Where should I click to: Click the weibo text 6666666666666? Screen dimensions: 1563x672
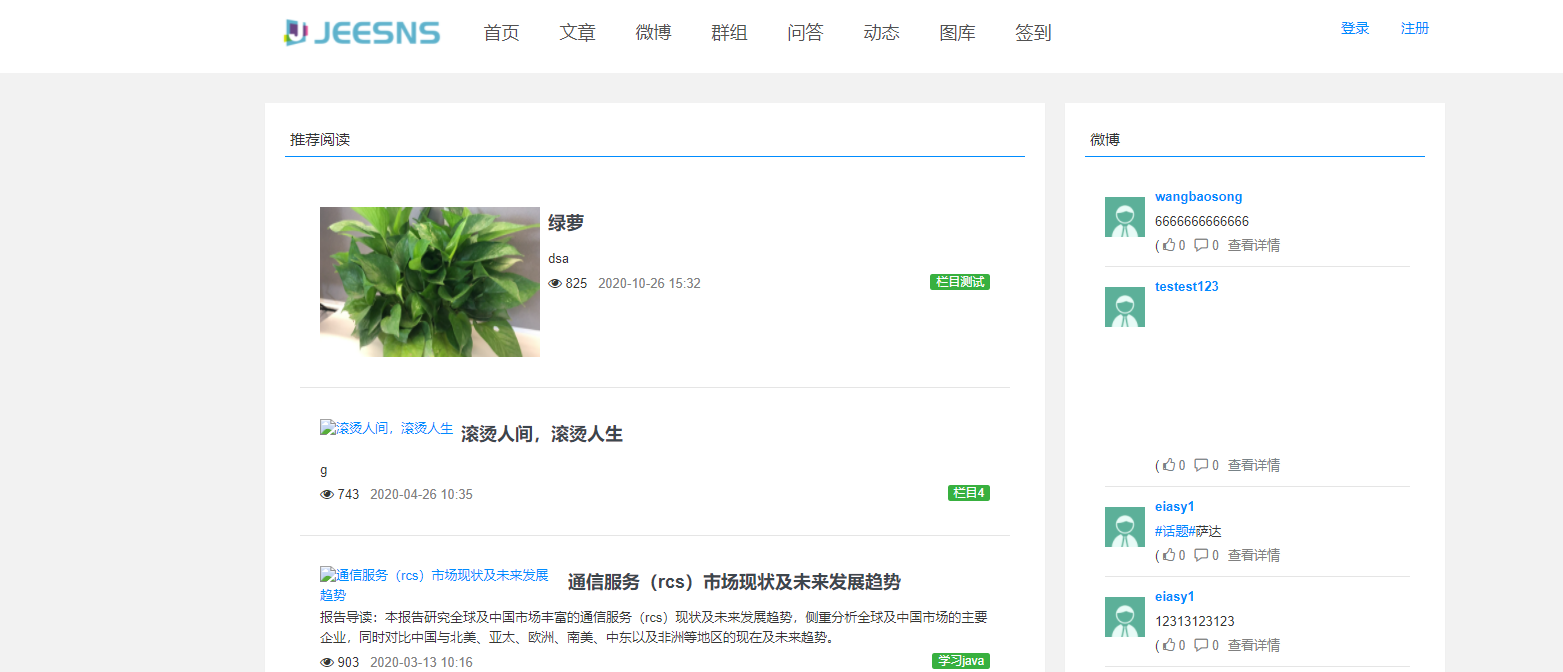[1202, 221]
